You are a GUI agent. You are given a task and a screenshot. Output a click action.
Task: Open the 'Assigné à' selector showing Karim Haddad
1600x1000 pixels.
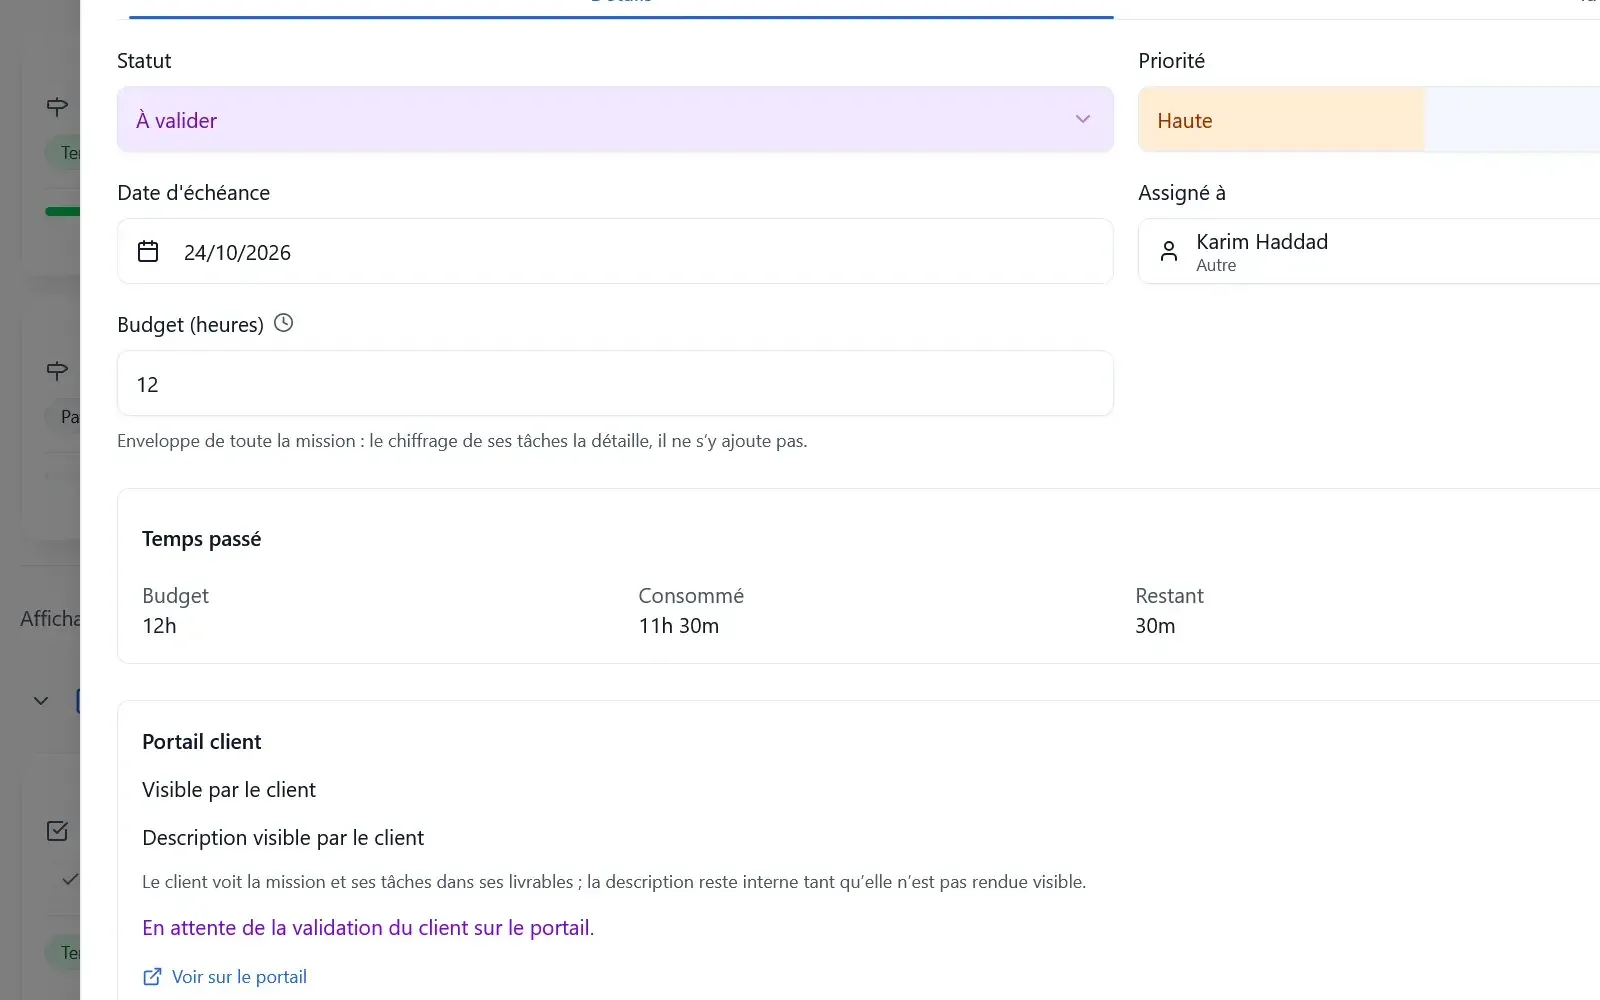click(1369, 251)
